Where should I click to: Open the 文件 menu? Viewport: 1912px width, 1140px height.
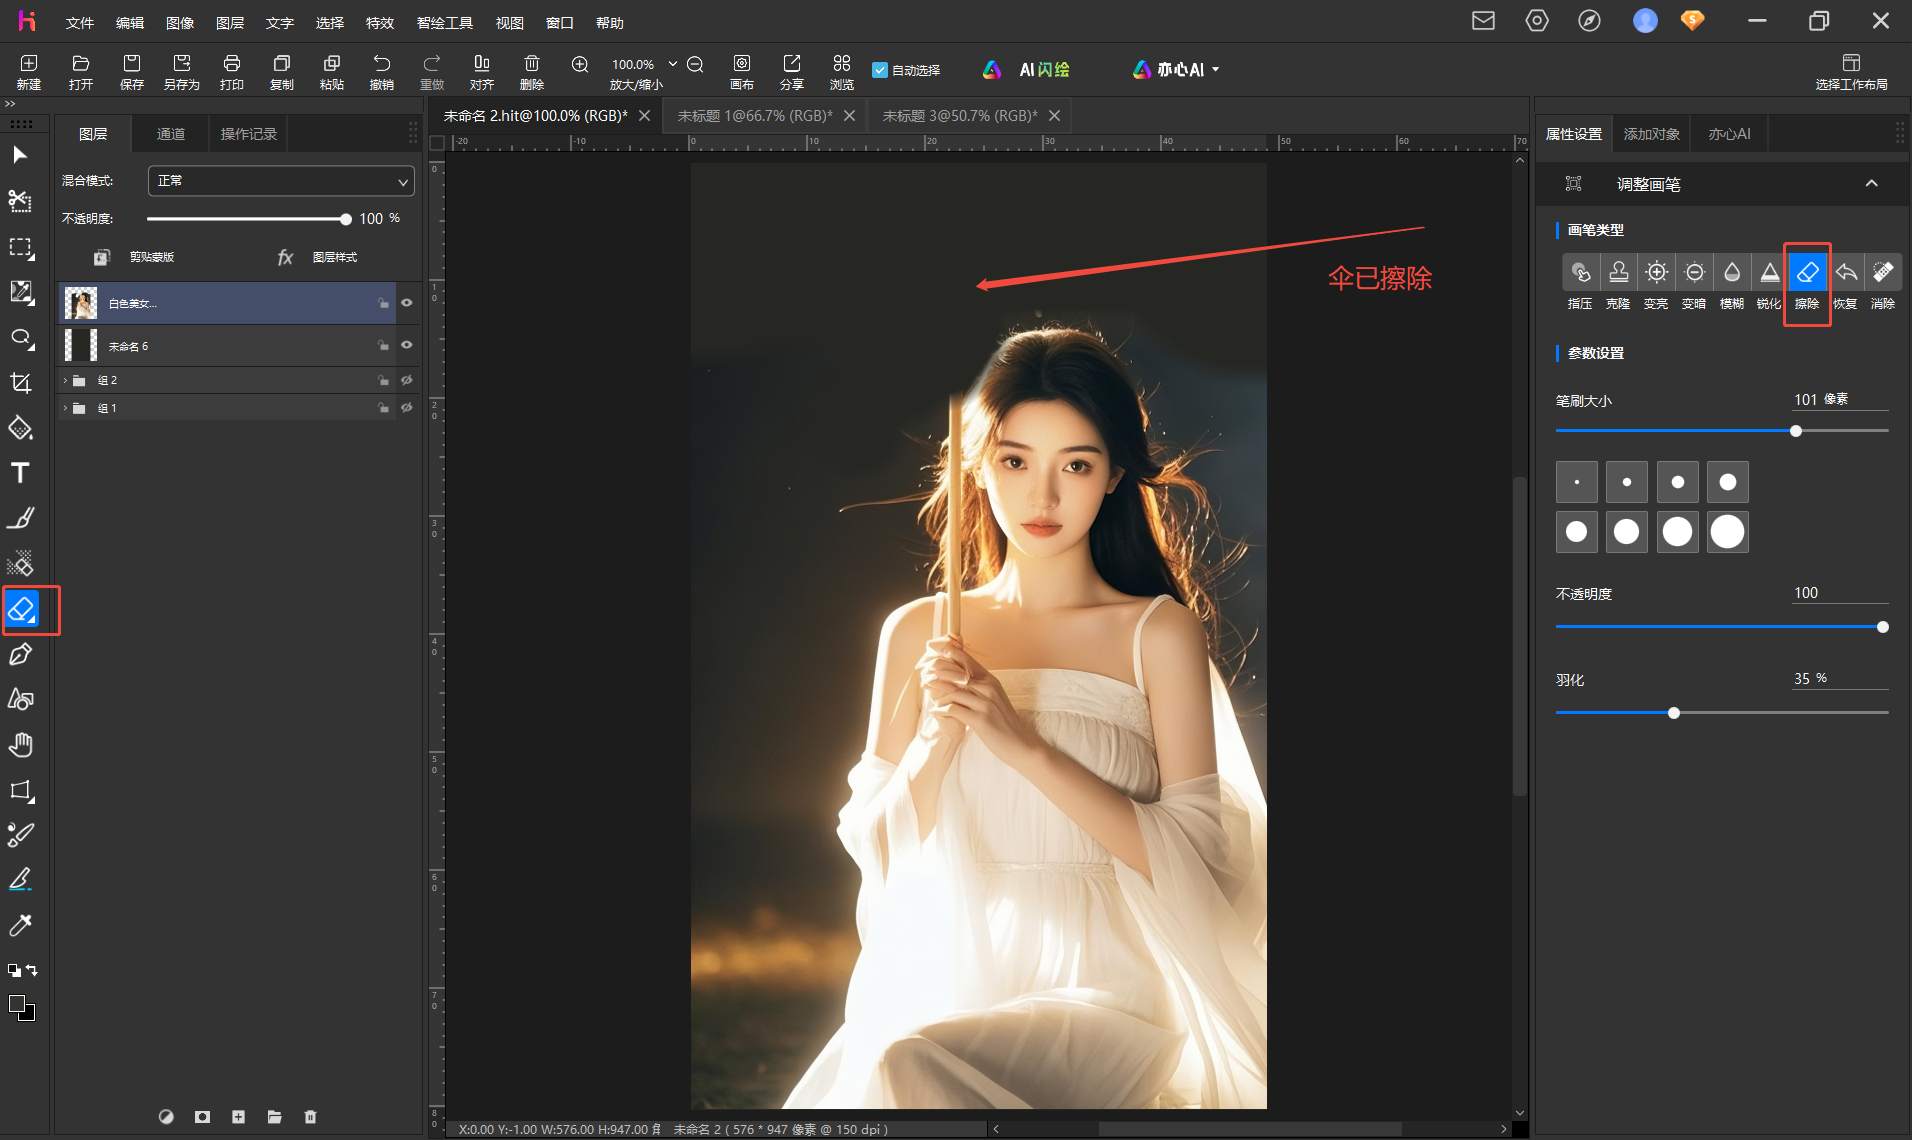(x=79, y=22)
